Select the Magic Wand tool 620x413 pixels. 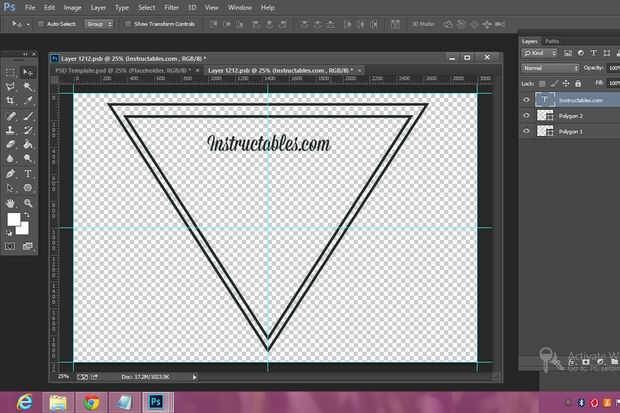tap(28, 86)
